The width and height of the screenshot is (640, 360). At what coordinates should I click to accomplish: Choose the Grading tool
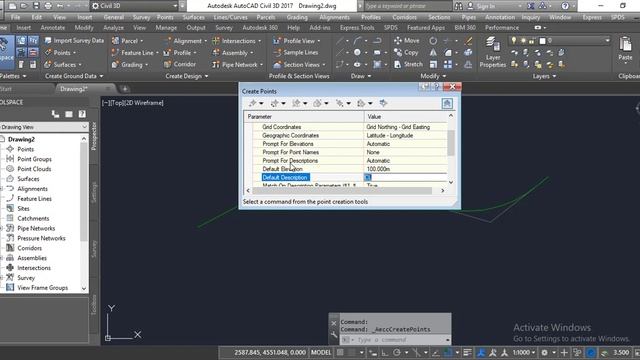(129, 64)
